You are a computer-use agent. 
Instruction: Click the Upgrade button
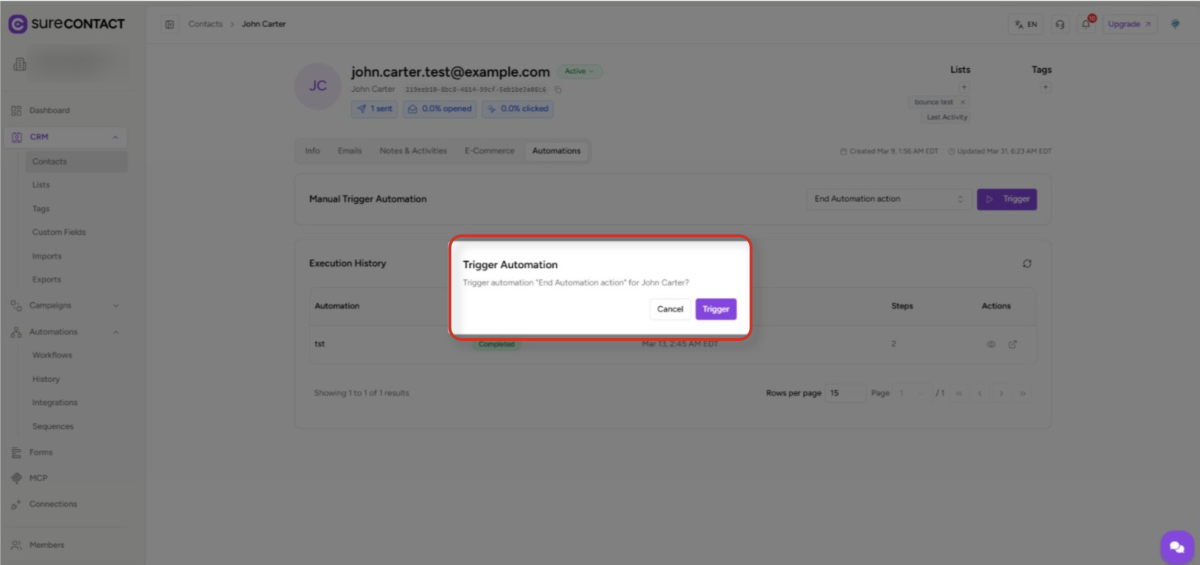pyautogui.click(x=1131, y=24)
